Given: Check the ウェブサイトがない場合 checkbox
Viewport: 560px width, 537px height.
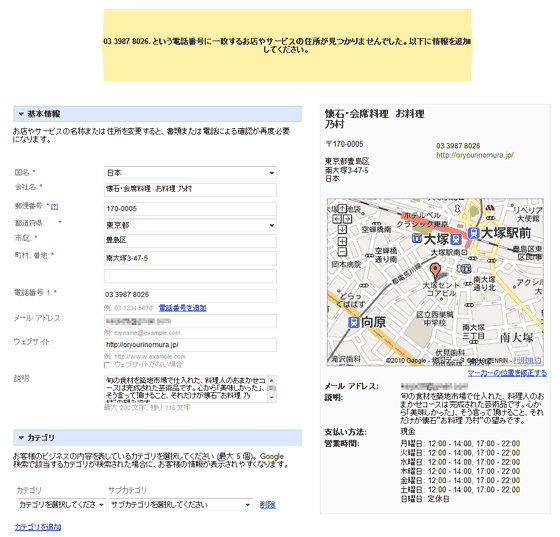Looking at the screenshot, I should [x=107, y=365].
